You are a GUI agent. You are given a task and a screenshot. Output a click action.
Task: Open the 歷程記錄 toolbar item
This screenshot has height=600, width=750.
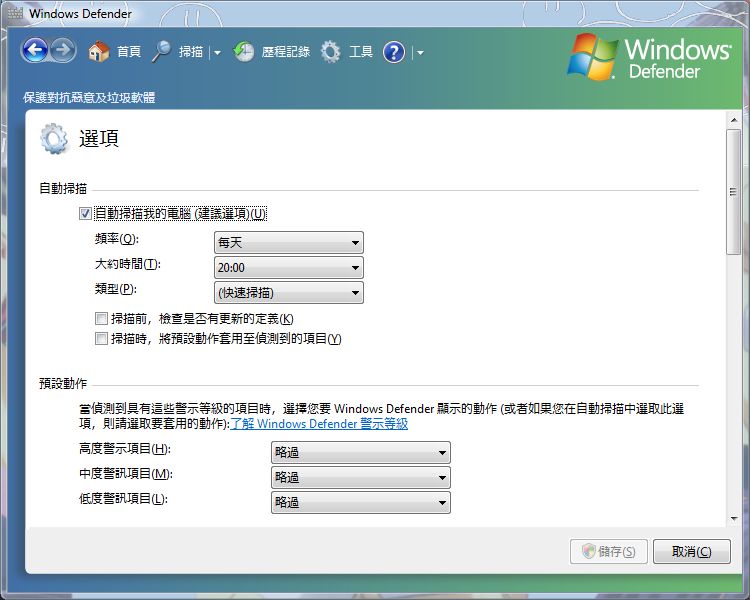click(286, 52)
